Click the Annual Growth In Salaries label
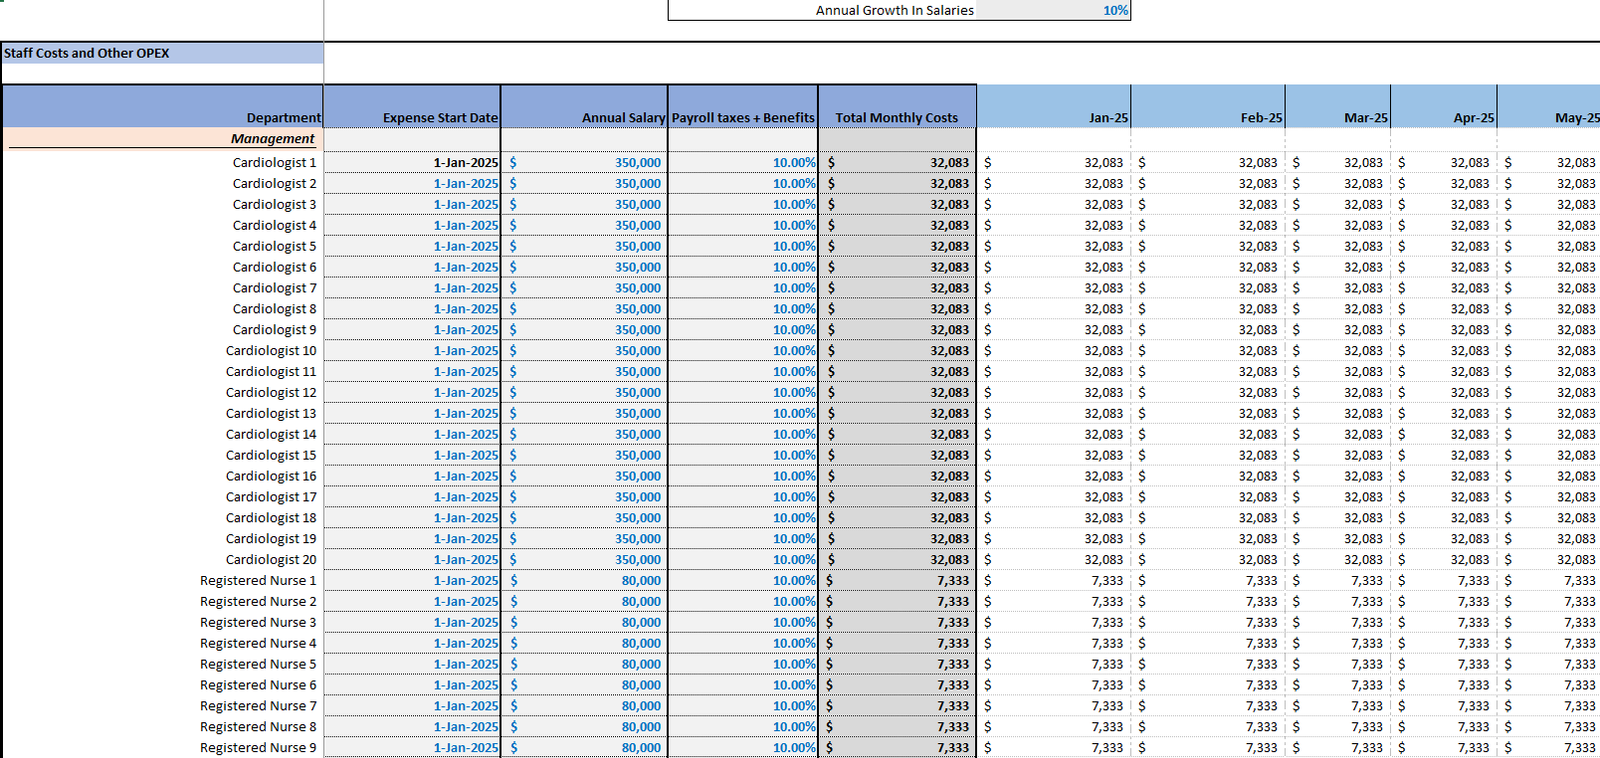The height and width of the screenshot is (758, 1600). [894, 10]
